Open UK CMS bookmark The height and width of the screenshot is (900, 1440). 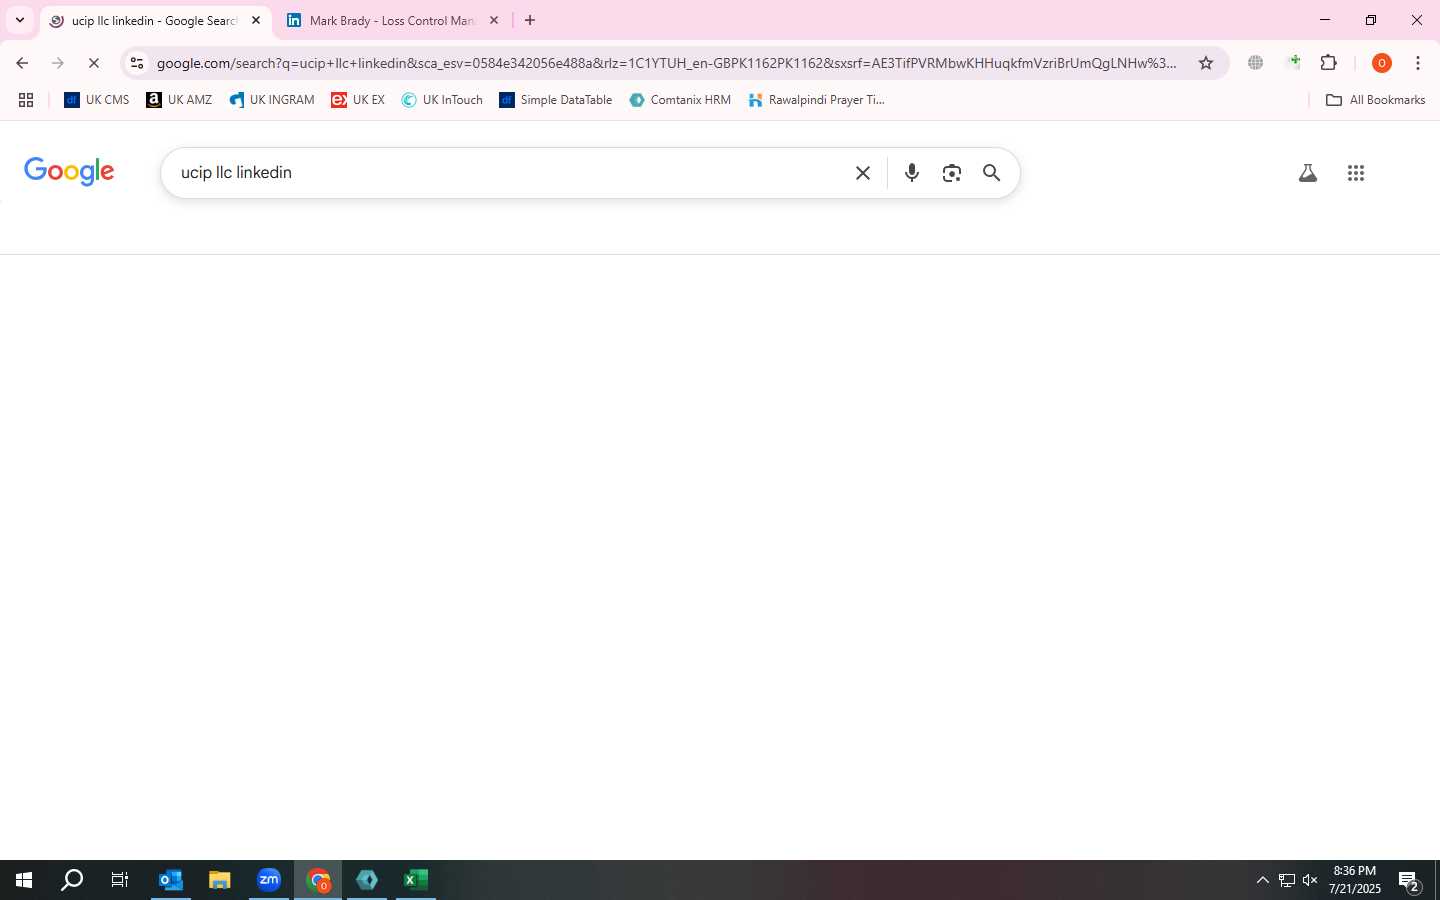[x=97, y=100]
